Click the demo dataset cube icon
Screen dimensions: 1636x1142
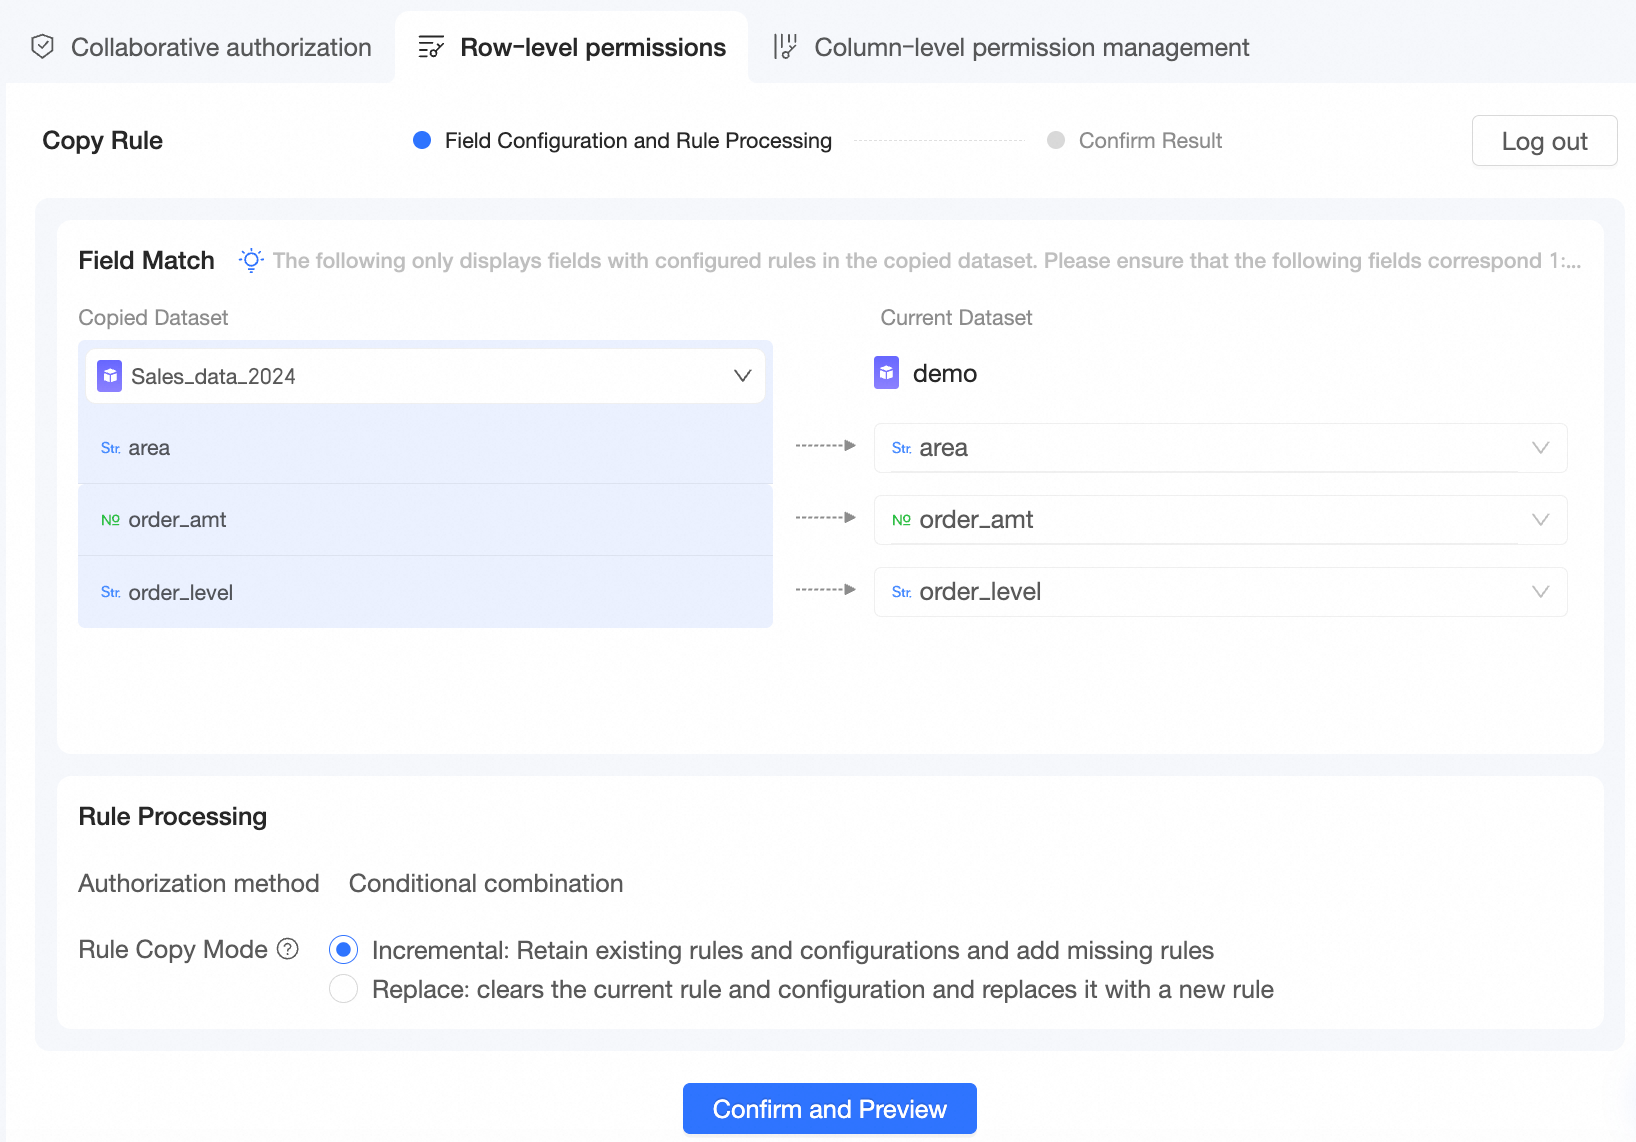(x=887, y=373)
